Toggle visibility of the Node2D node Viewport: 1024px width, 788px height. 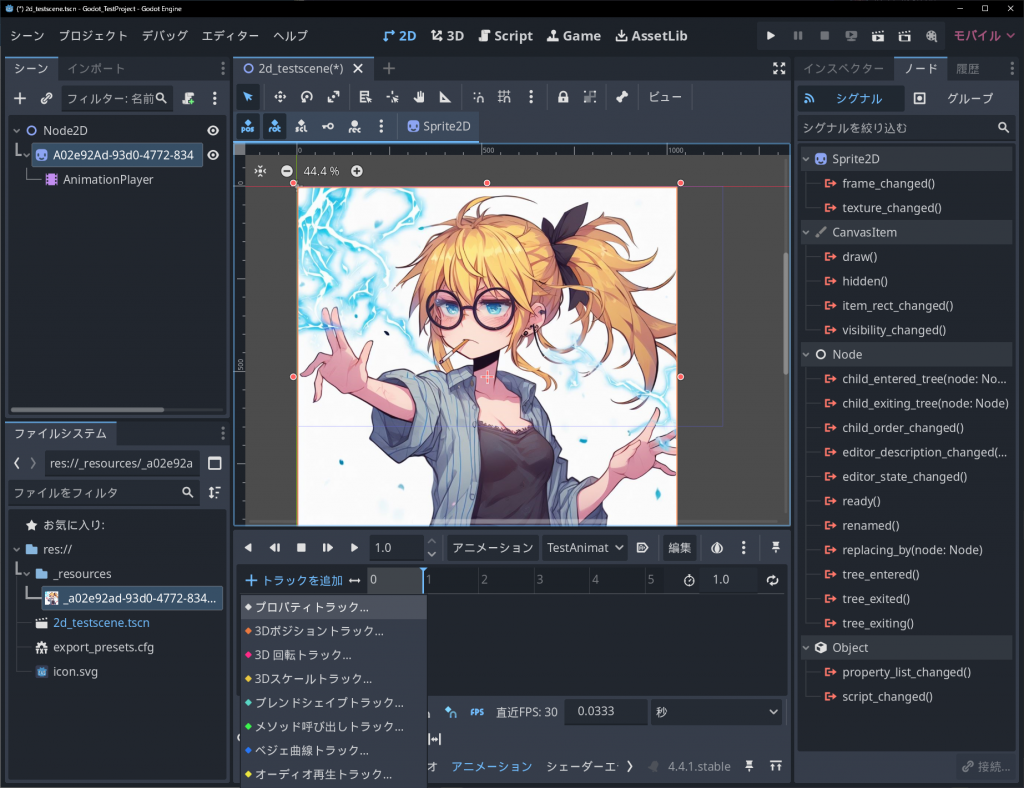pyautogui.click(x=213, y=130)
